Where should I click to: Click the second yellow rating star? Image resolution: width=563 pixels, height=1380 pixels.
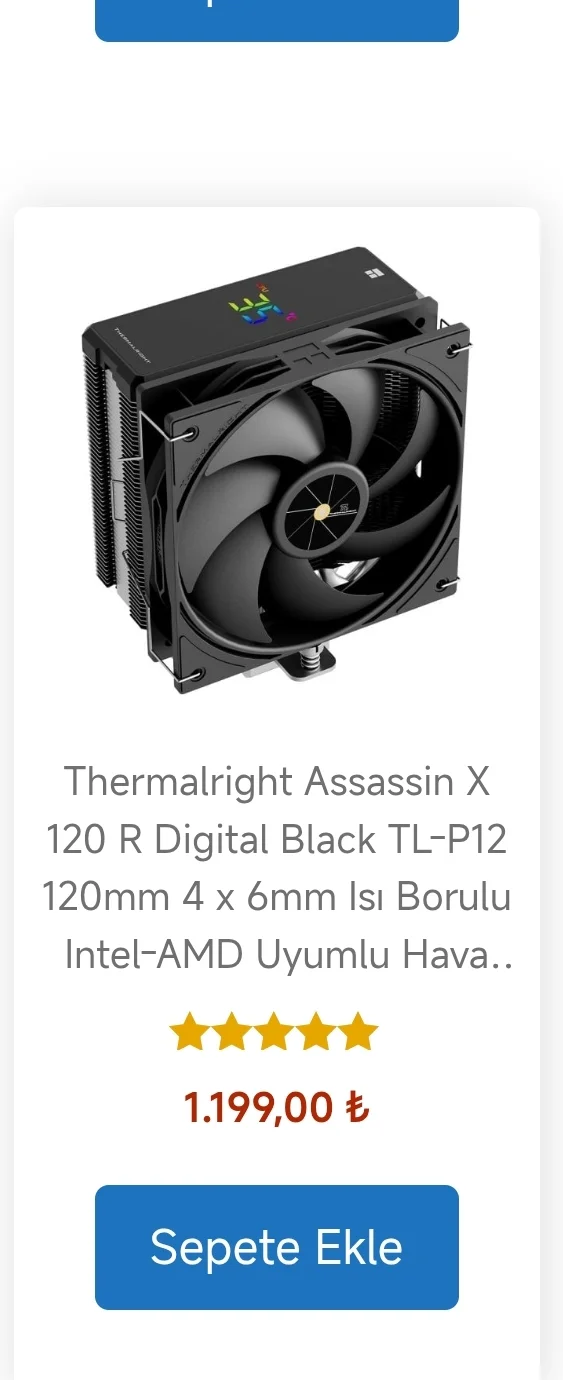pyautogui.click(x=230, y=1032)
